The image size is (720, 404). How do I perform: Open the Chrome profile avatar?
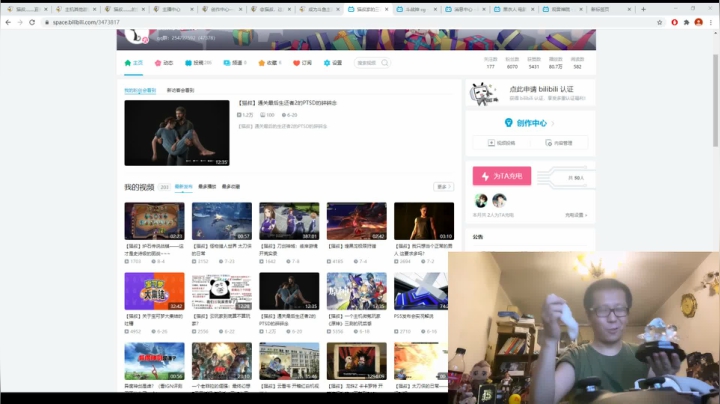698,22
